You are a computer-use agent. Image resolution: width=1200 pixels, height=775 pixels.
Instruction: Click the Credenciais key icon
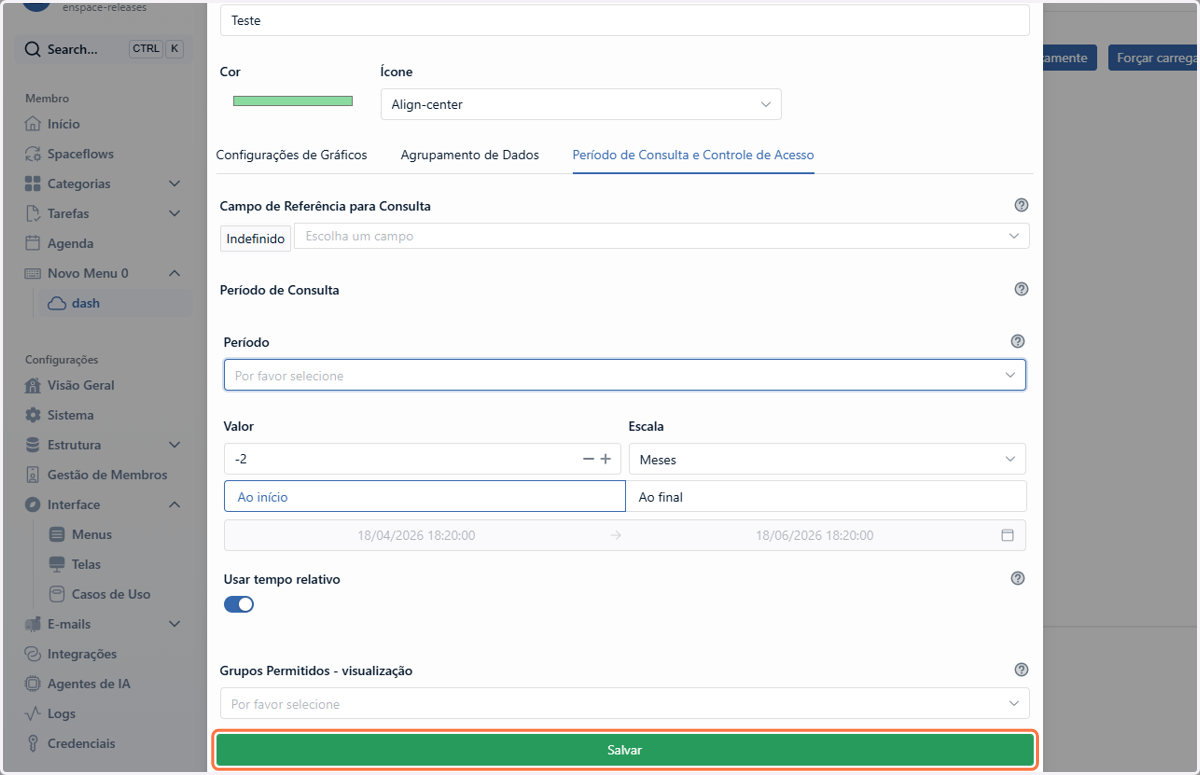[x=32, y=744]
